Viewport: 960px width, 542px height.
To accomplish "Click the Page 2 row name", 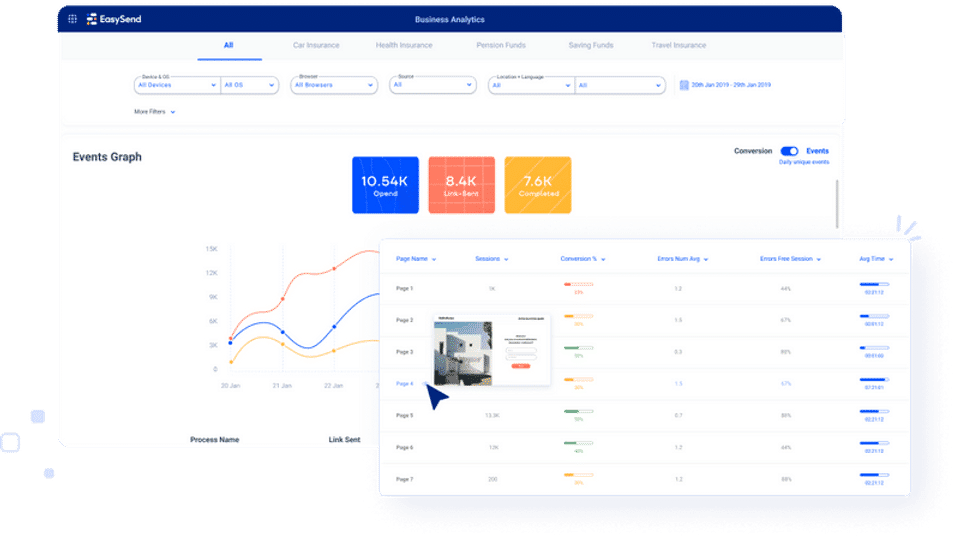I will (x=404, y=320).
